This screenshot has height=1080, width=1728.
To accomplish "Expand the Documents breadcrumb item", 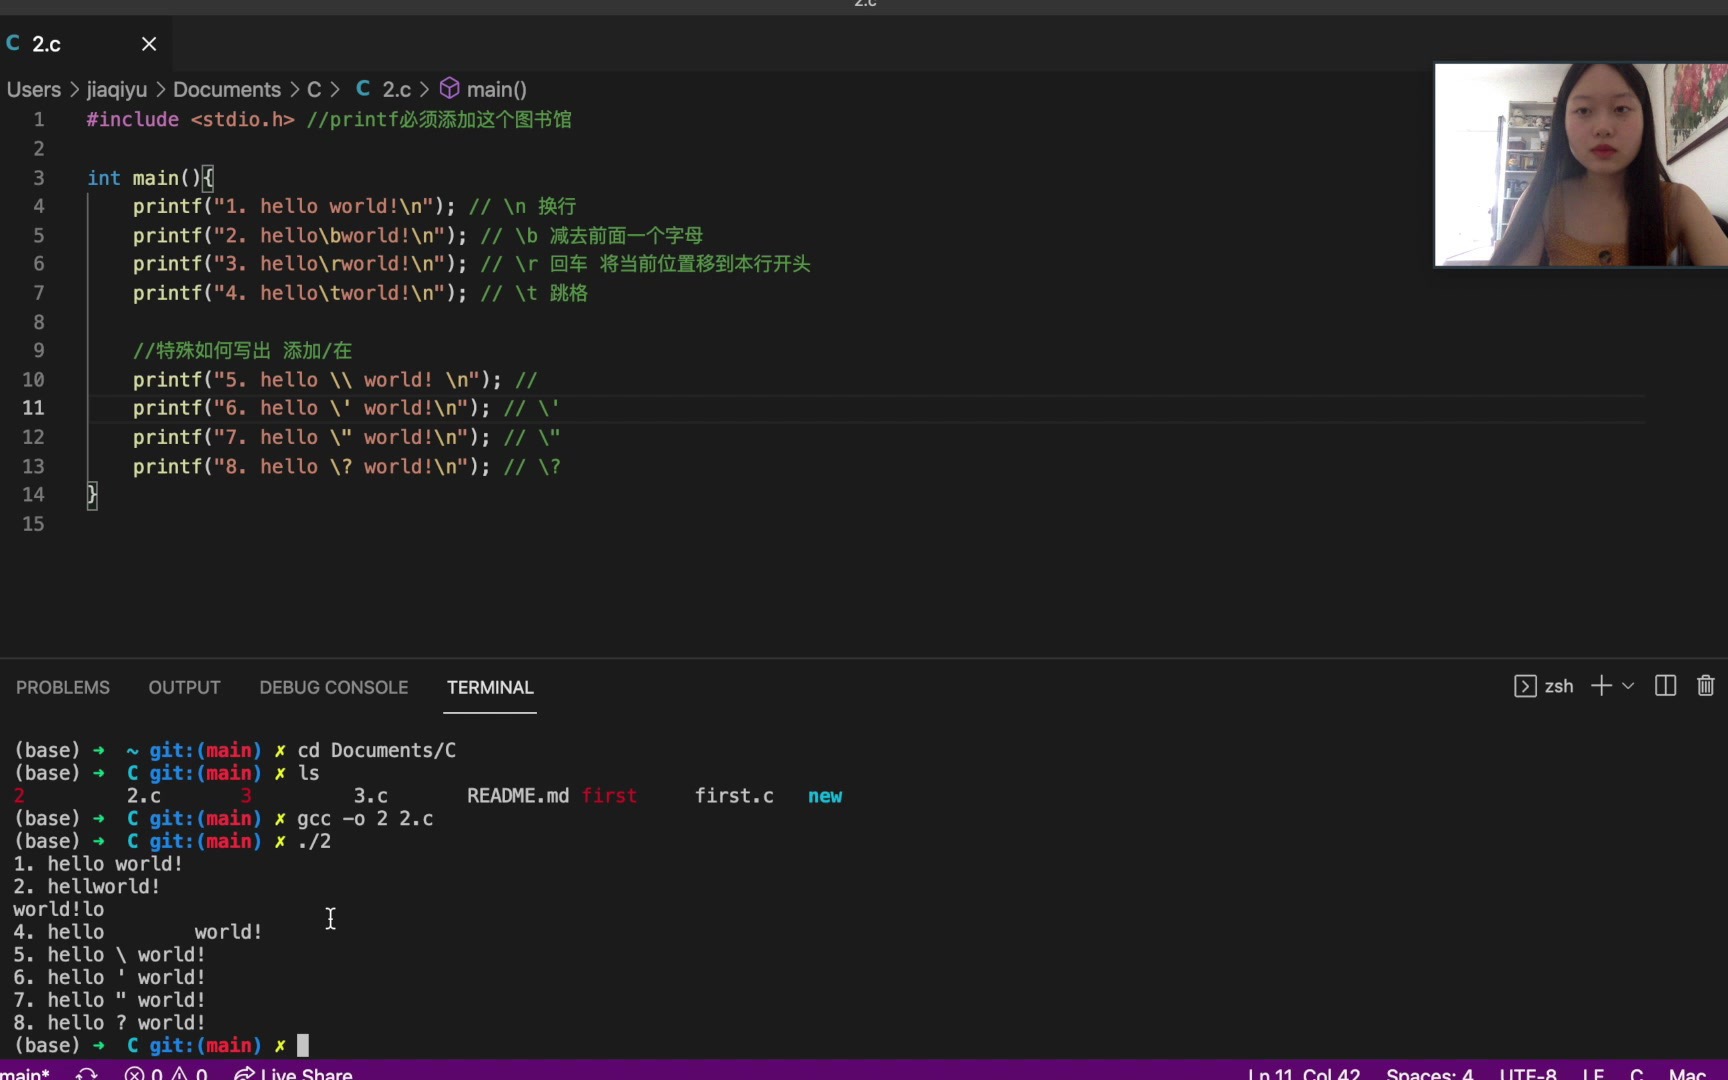I will tap(227, 89).
